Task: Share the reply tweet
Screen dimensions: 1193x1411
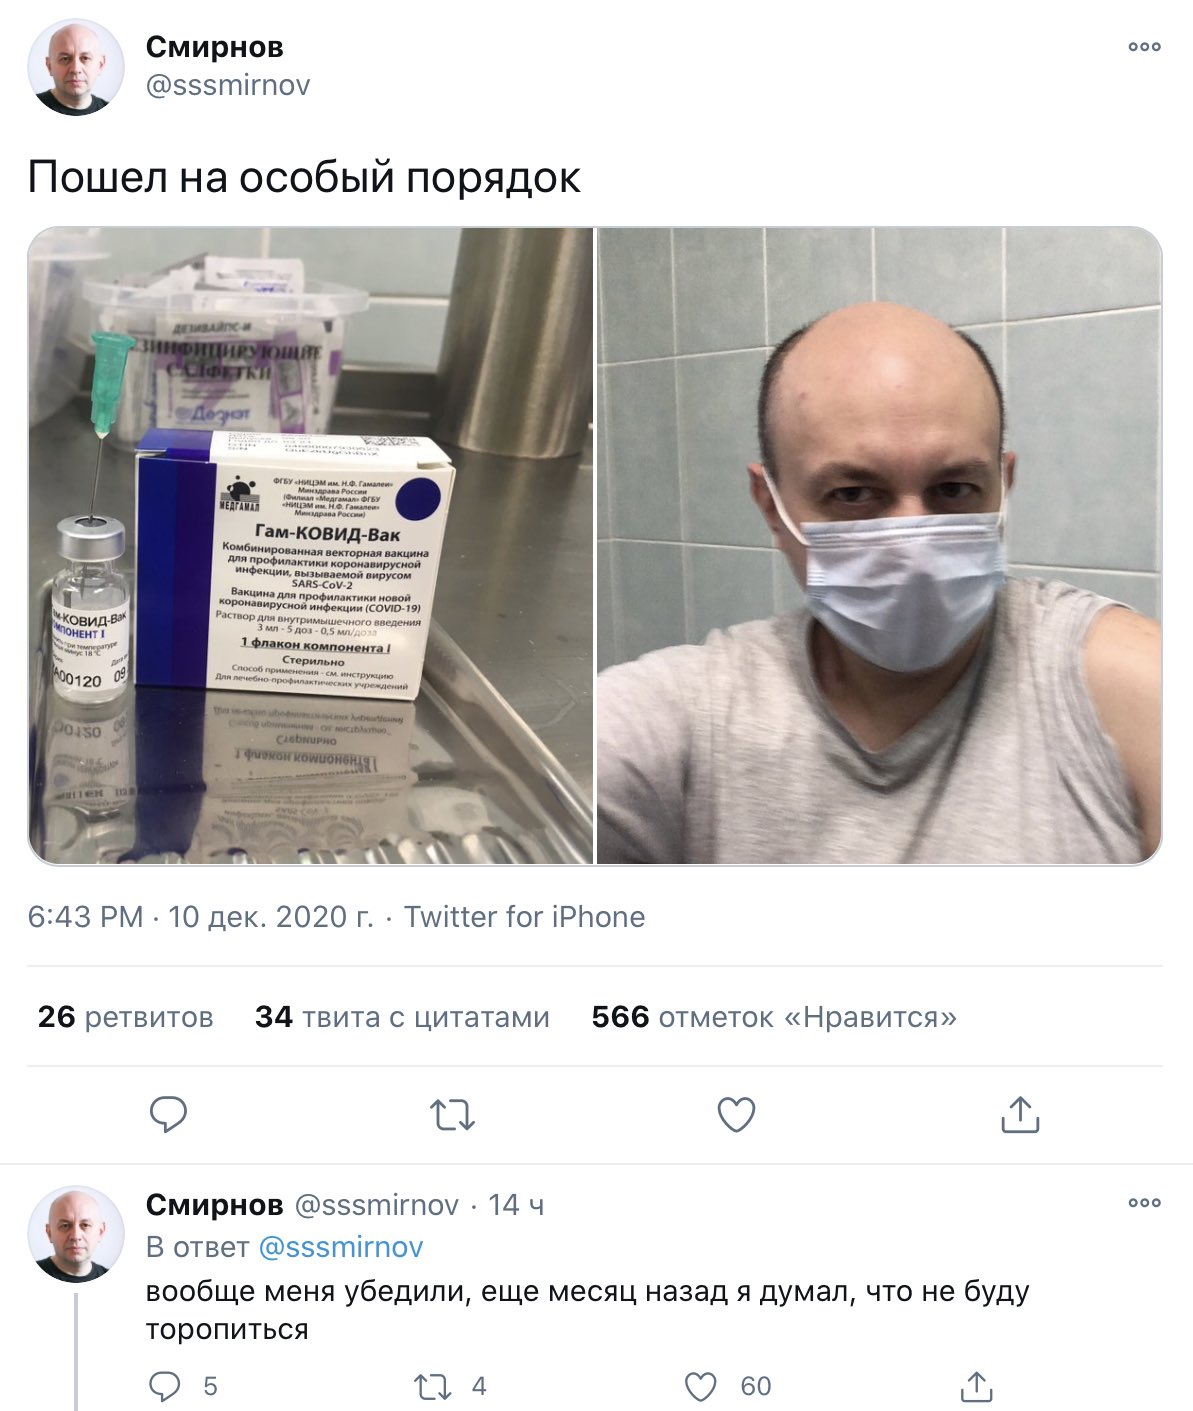Action: pyautogui.click(x=976, y=1386)
